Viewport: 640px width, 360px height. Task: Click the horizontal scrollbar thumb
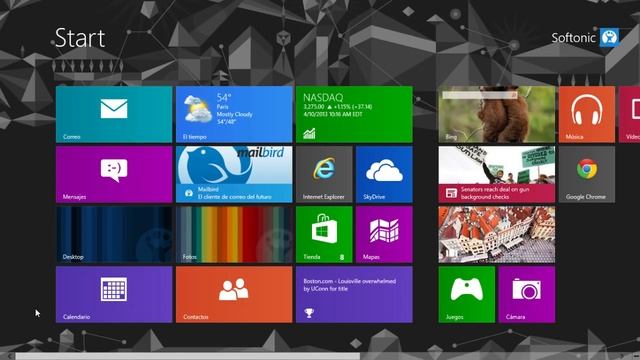pos(188,356)
